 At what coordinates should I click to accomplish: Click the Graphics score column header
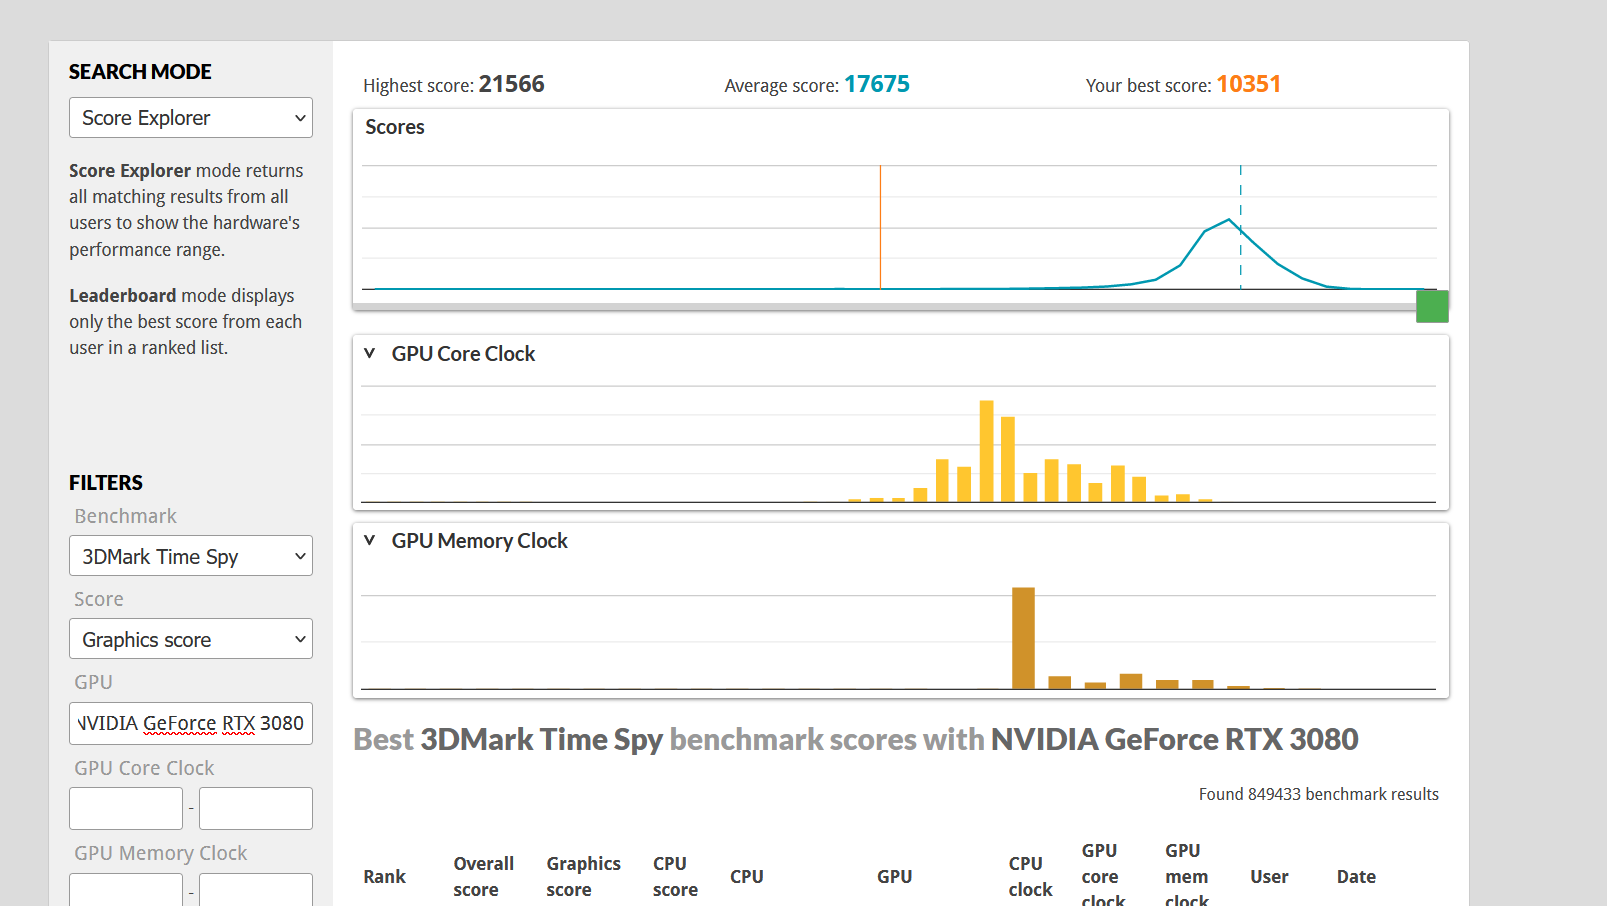pyautogui.click(x=583, y=876)
